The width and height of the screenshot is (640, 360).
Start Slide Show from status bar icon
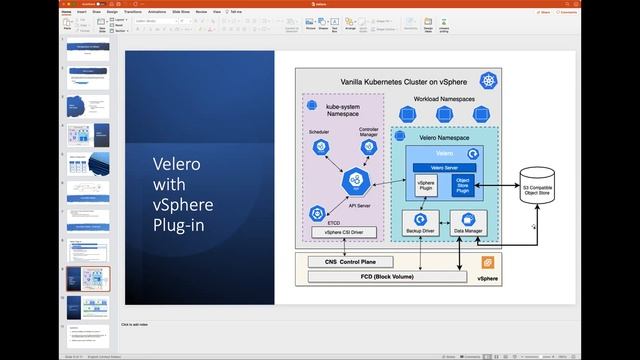pos(515,357)
